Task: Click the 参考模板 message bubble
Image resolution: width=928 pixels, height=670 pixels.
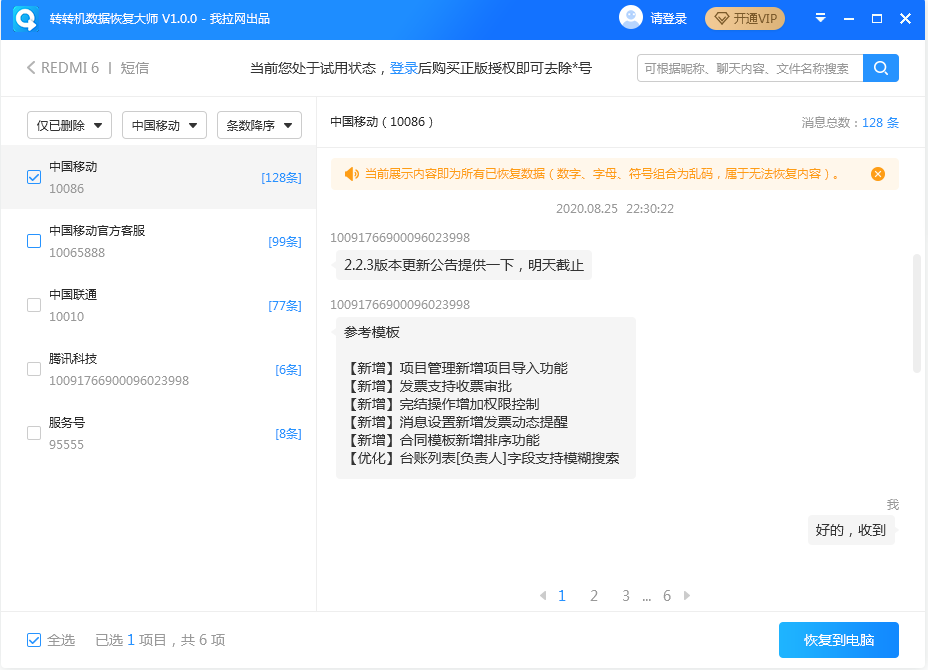Action: 486,398
